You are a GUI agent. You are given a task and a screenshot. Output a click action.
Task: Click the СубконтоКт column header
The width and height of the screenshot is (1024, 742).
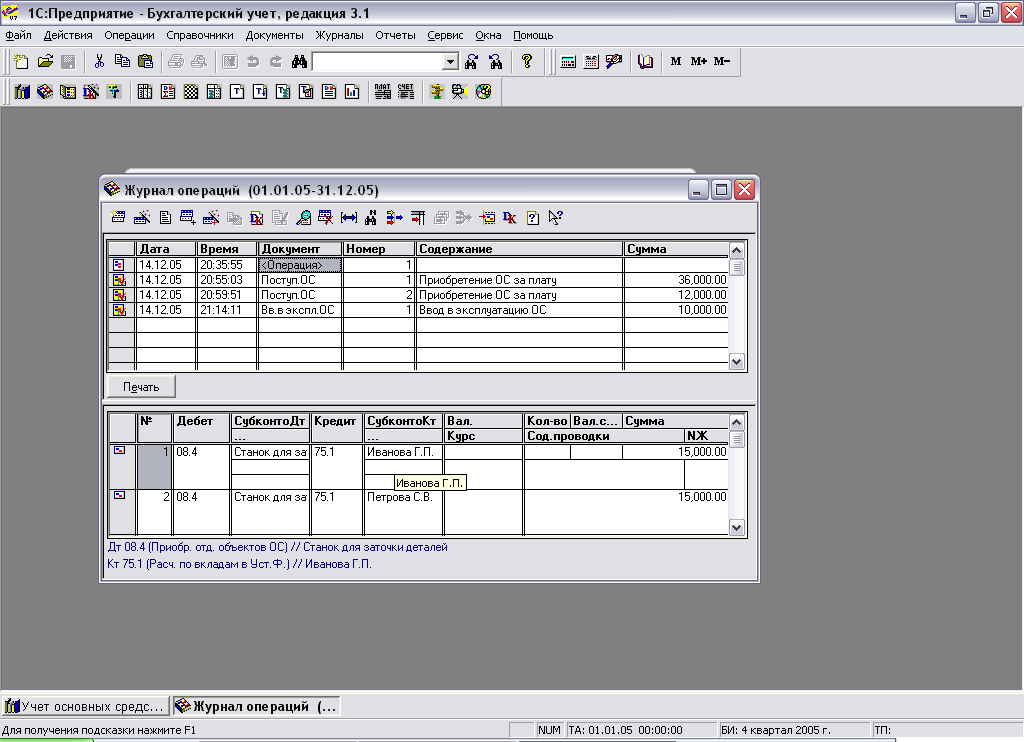coord(403,421)
